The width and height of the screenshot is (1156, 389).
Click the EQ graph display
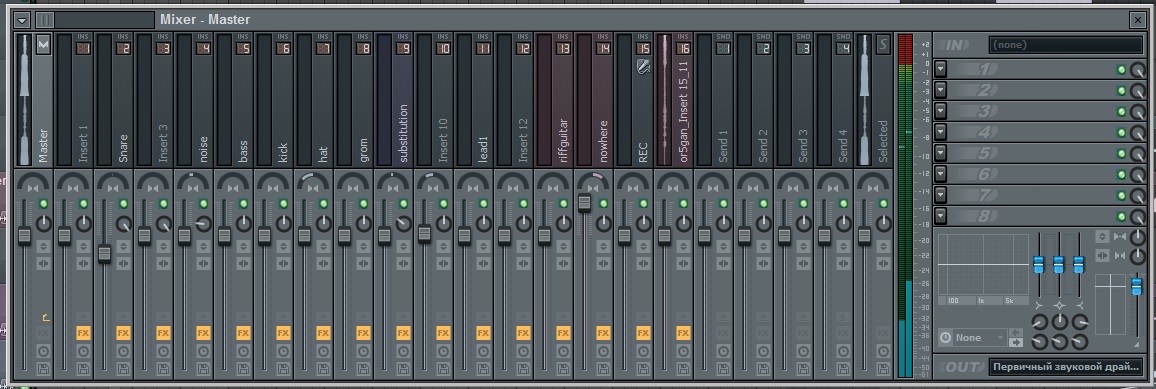tap(983, 265)
